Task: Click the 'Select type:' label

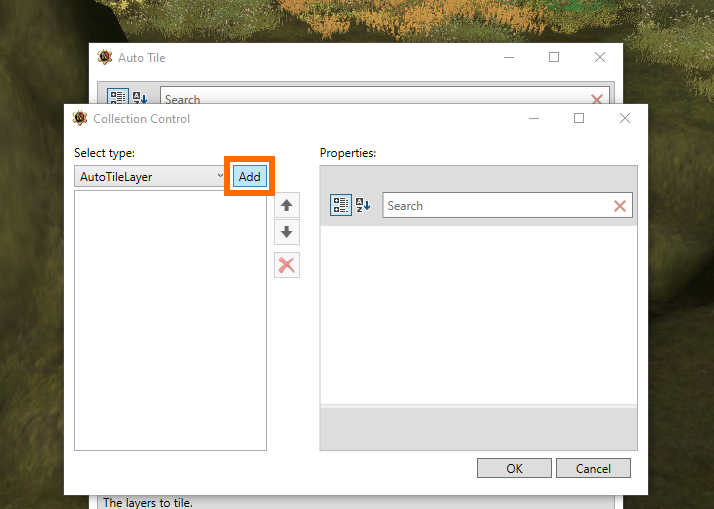Action: click(x=104, y=153)
